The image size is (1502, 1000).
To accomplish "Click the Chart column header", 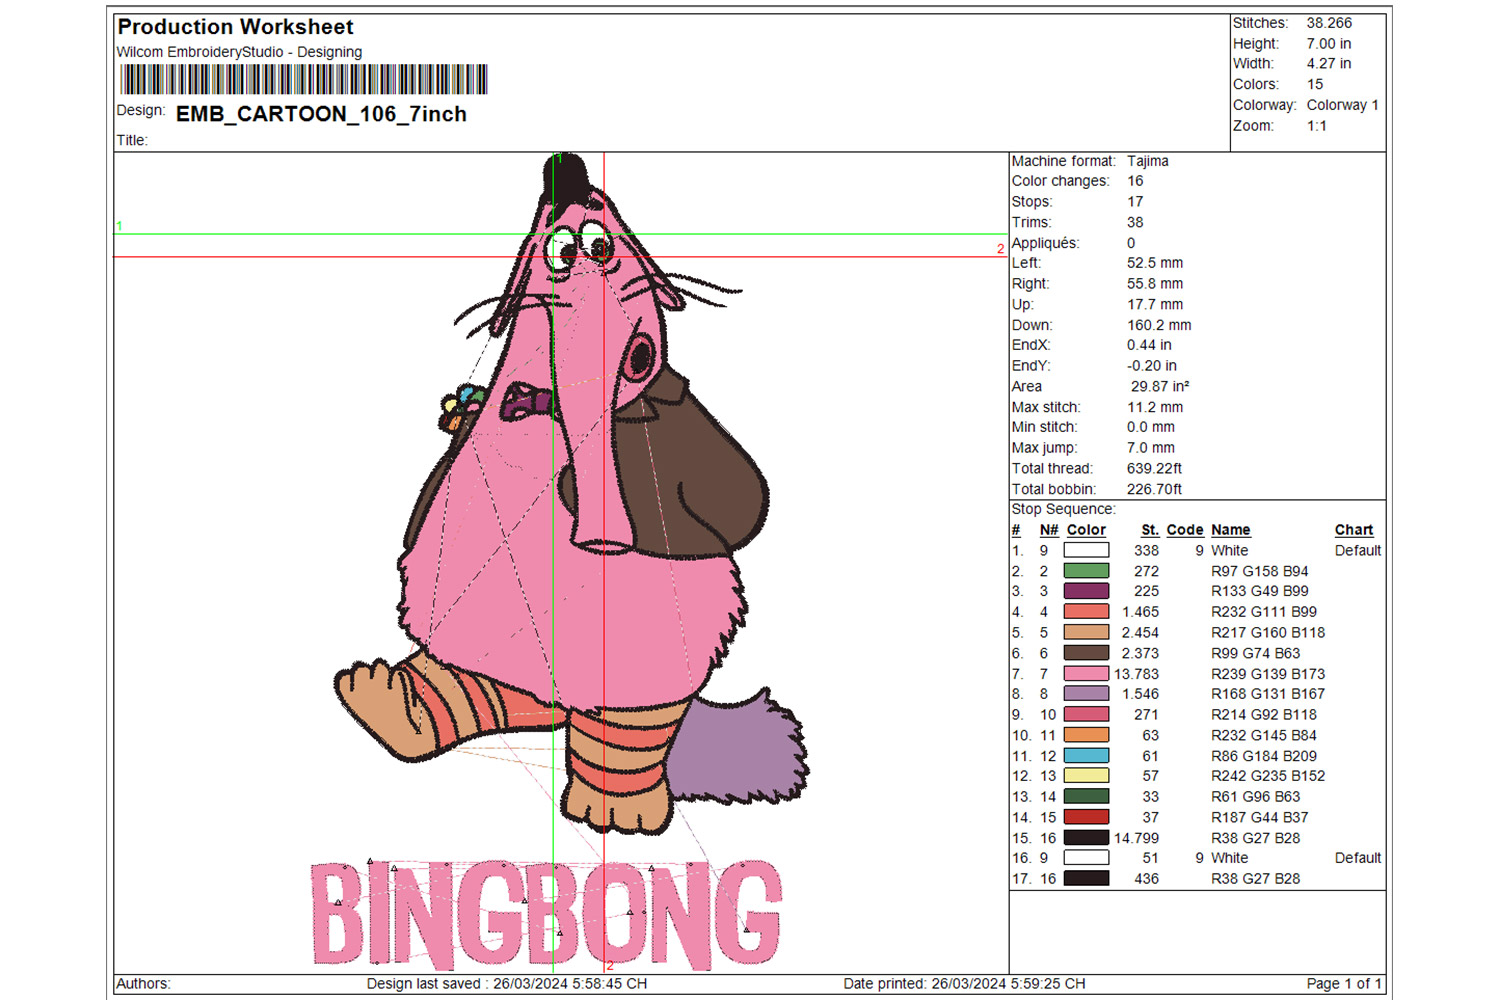I will click(1353, 530).
